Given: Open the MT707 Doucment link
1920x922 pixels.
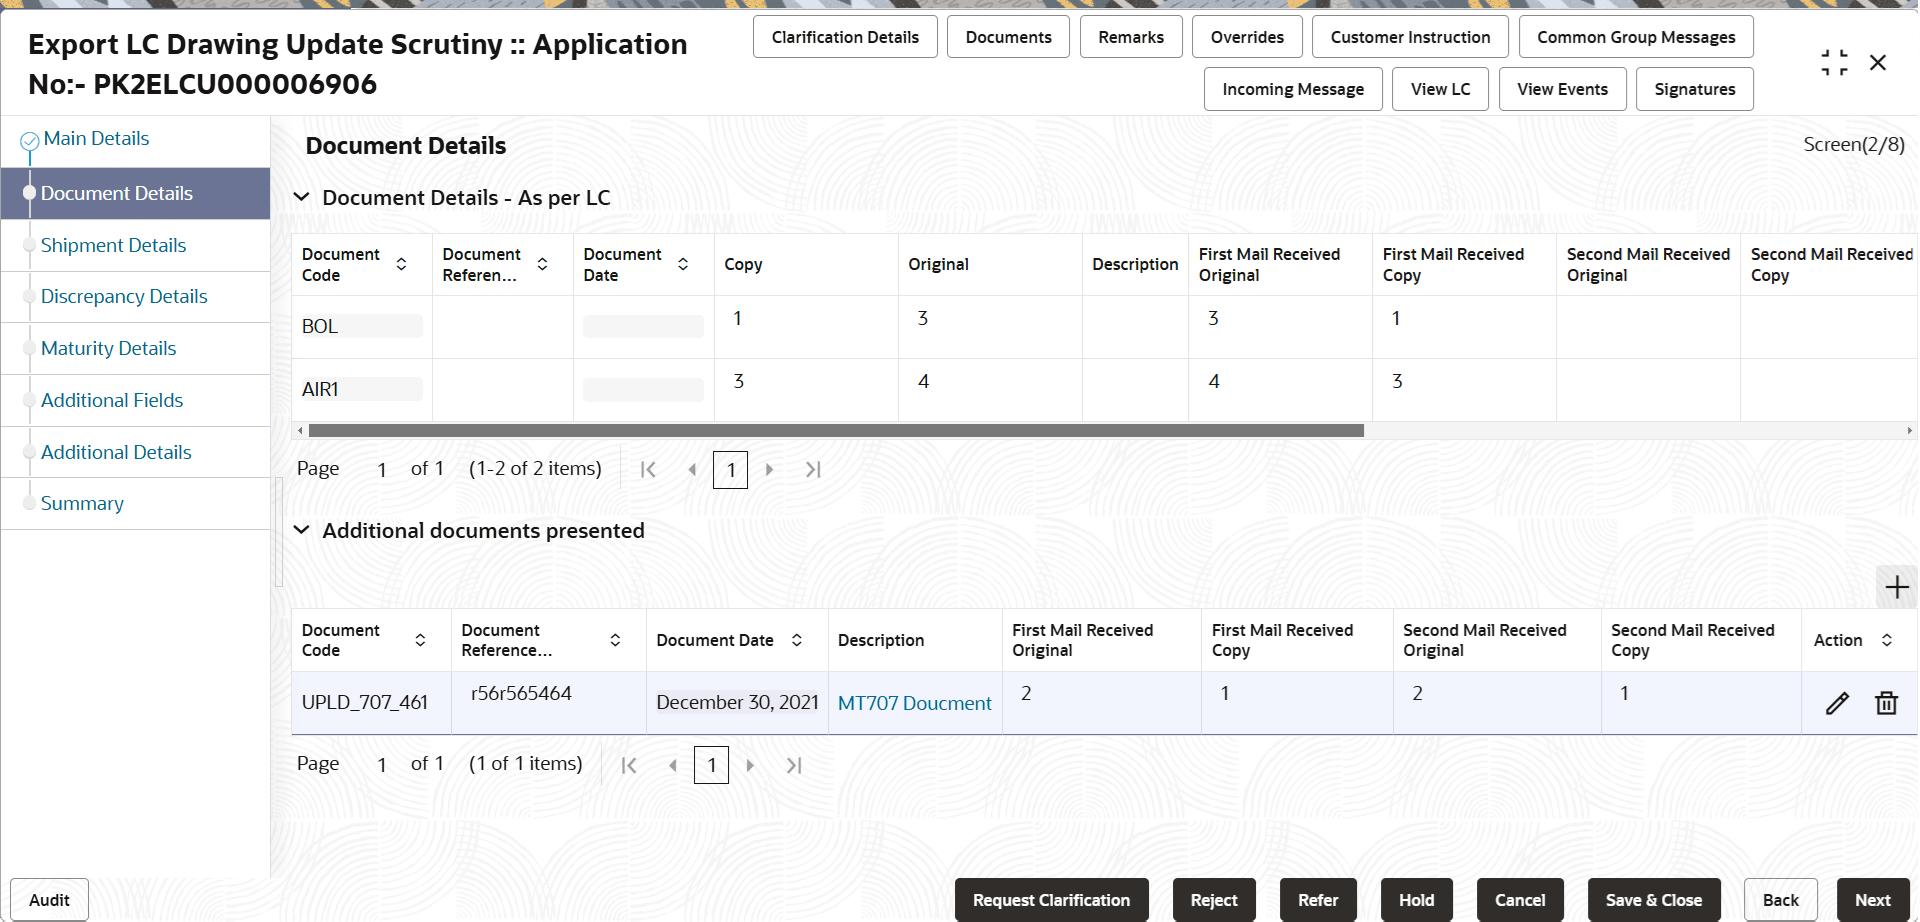Looking at the screenshot, I should (x=914, y=703).
